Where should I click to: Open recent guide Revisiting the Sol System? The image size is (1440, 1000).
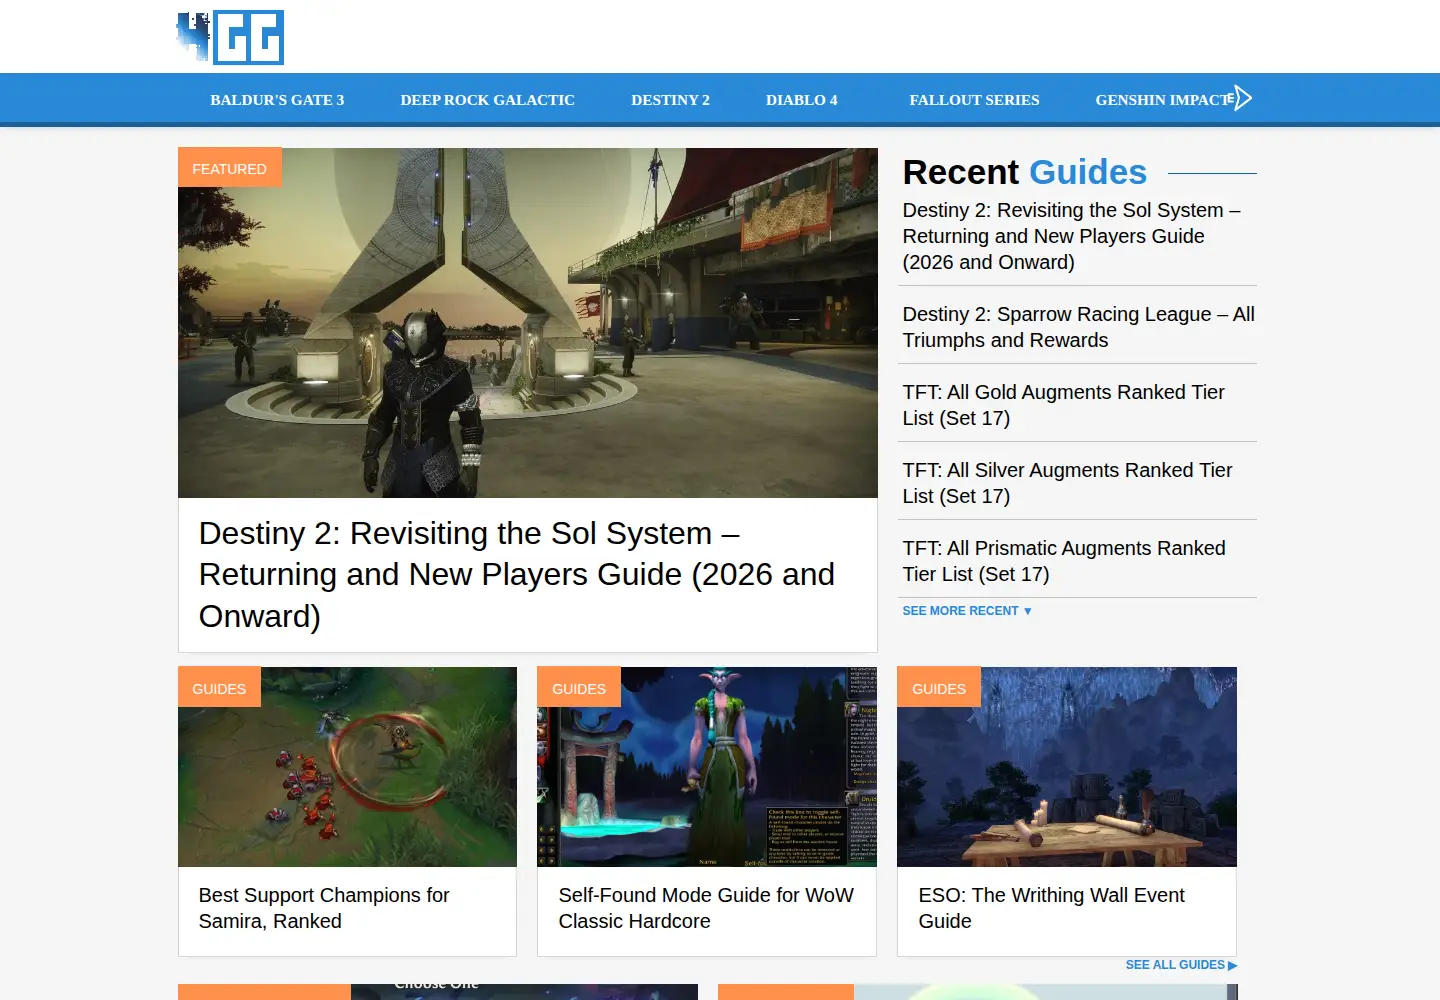[x=1074, y=236]
